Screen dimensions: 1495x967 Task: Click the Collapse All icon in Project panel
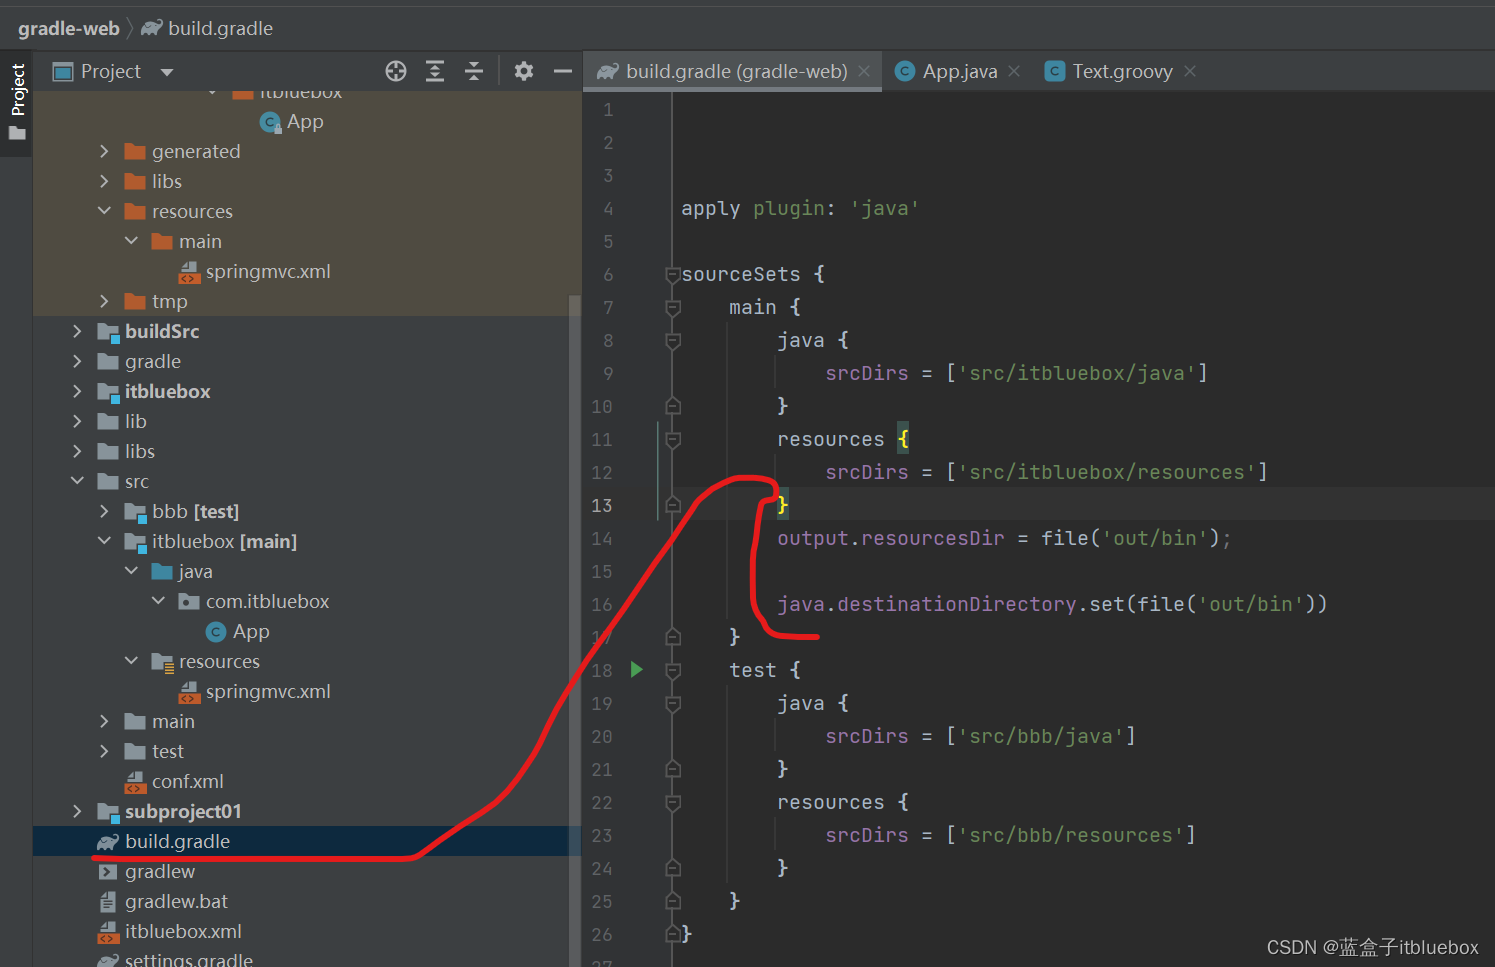pos(474,71)
